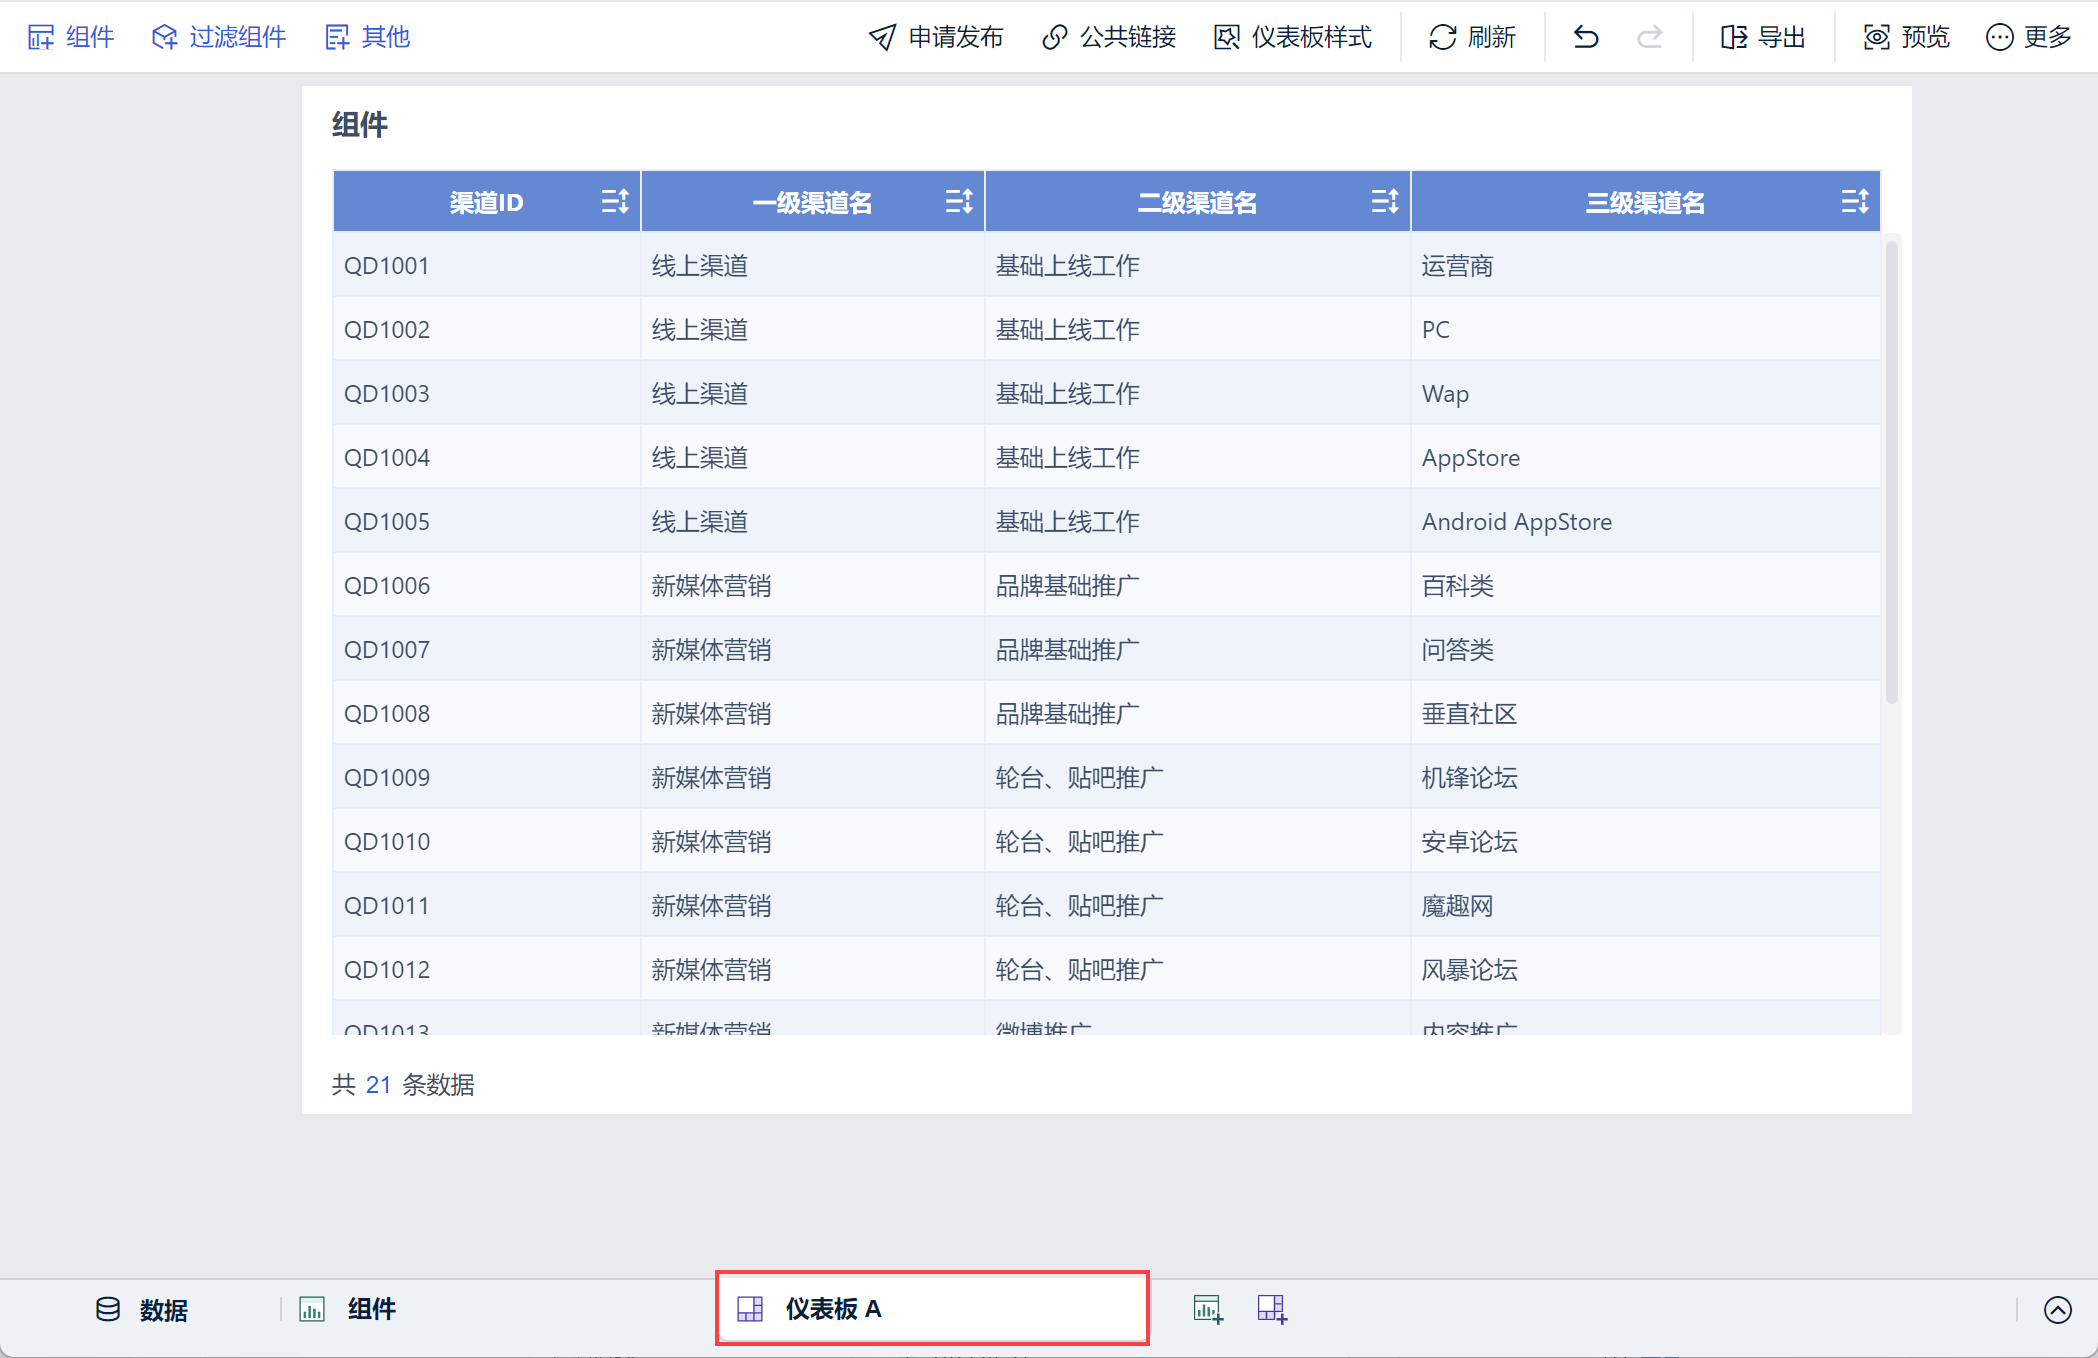Click the undo arrow icon
This screenshot has width=2098, height=1358.
point(1586,37)
